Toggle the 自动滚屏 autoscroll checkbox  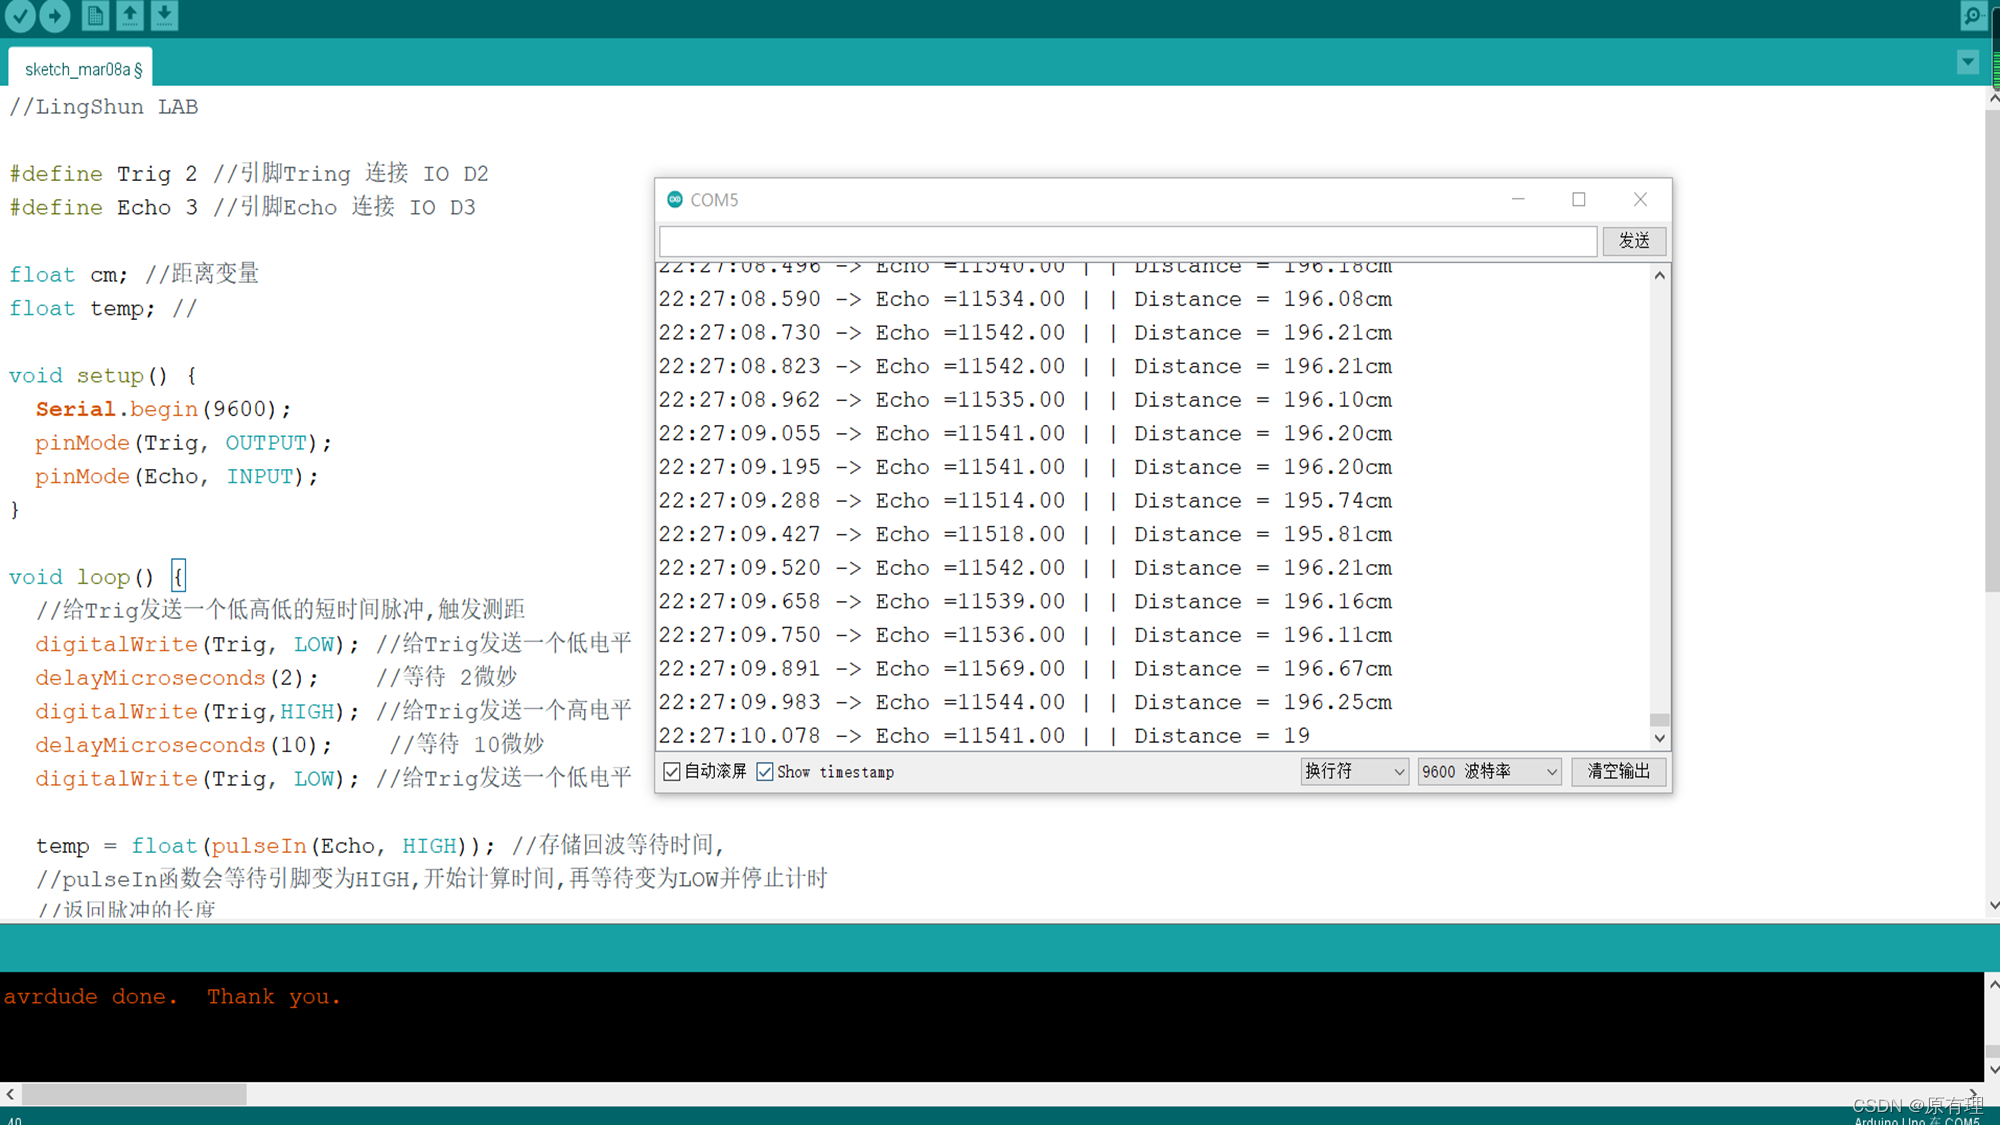(x=672, y=771)
